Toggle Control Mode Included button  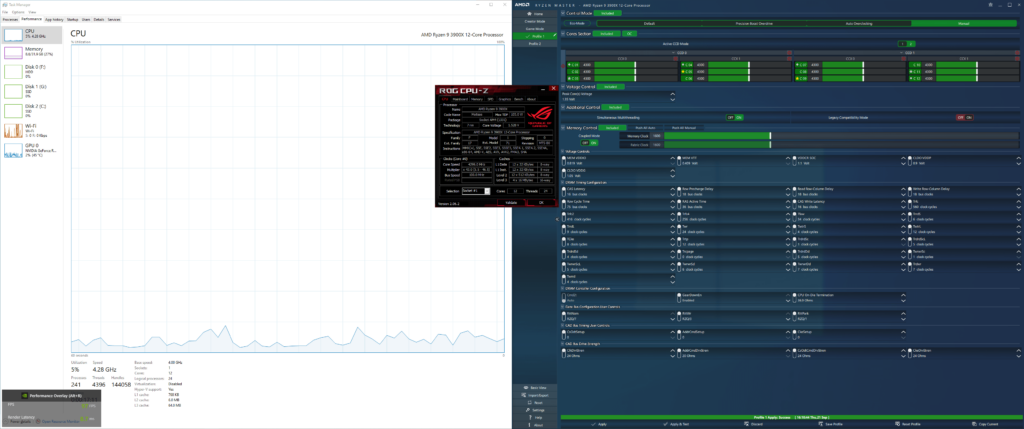pos(608,13)
